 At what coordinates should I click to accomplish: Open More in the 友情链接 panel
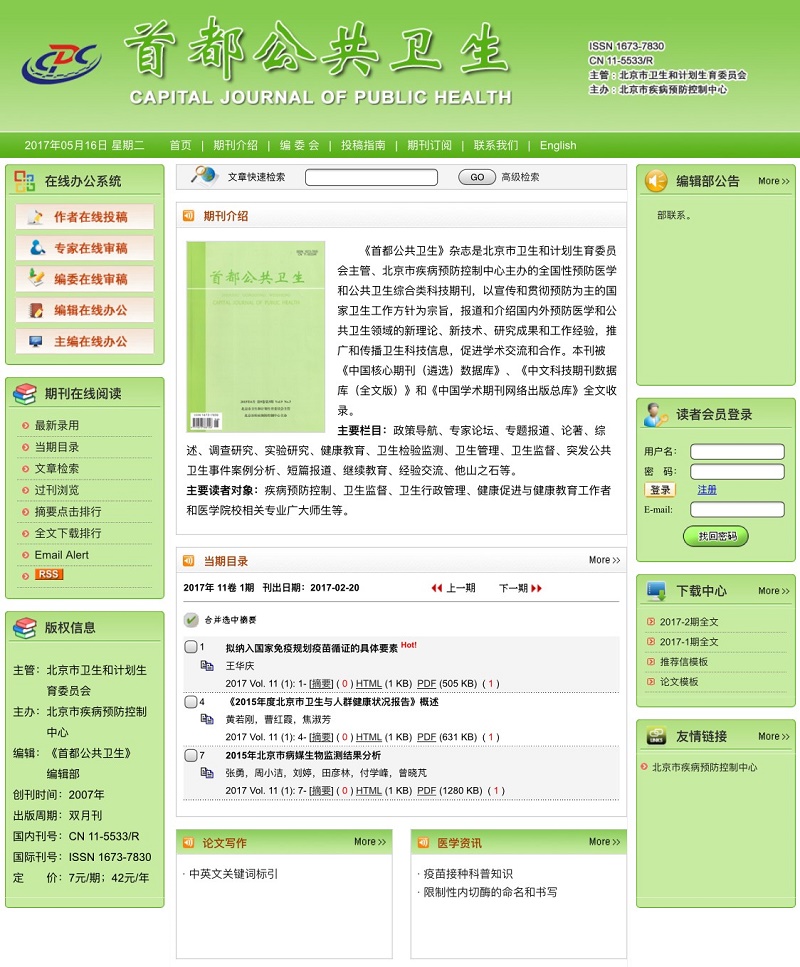773,737
